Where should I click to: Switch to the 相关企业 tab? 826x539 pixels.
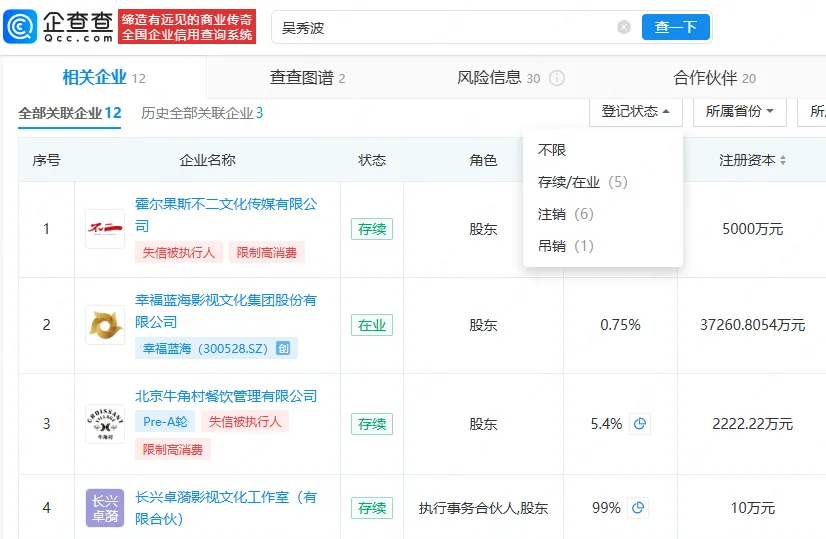[x=104, y=77]
